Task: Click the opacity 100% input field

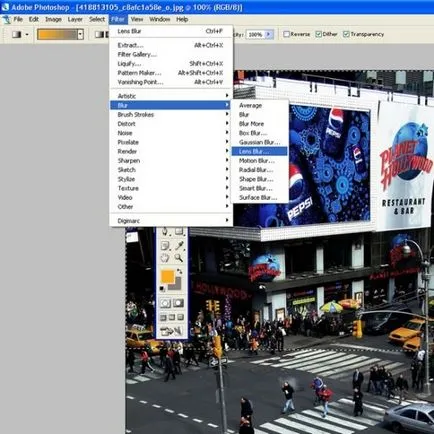Action: 255,34
